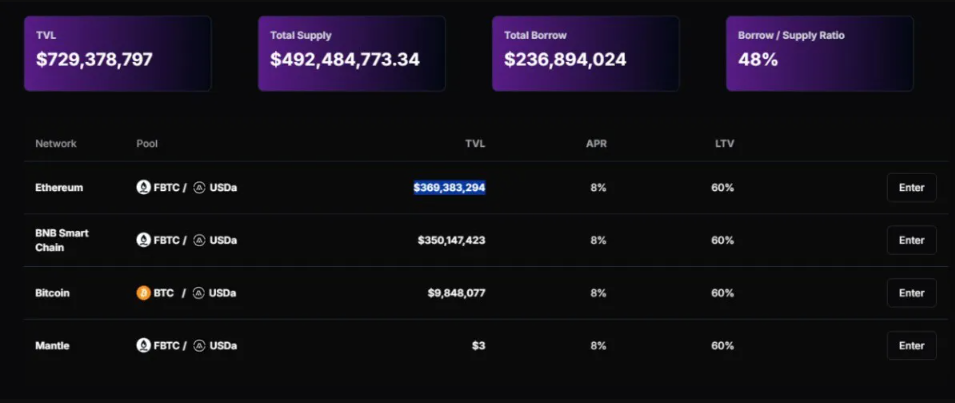Select the Total Supply stat card
This screenshot has height=403, width=955.
pos(351,54)
